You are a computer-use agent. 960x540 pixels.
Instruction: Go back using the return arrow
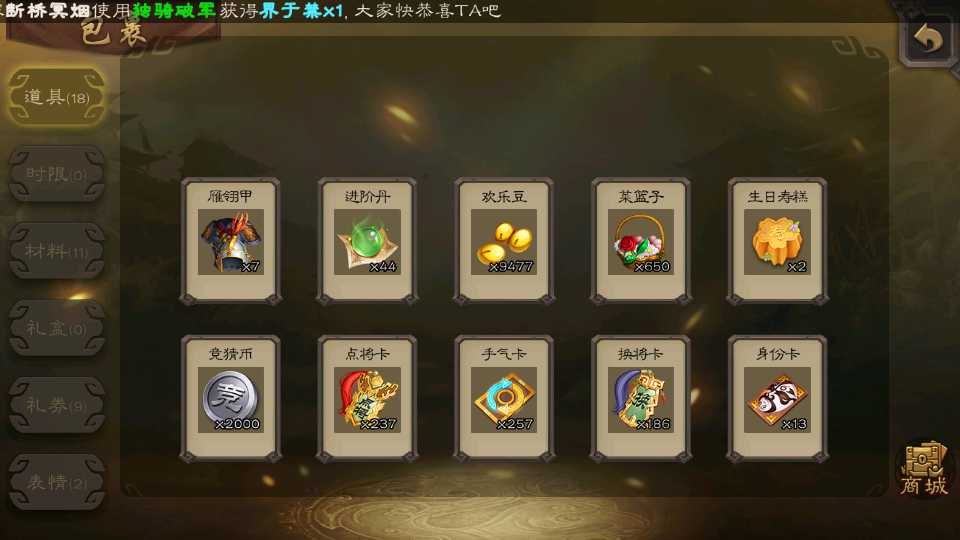click(x=928, y=39)
